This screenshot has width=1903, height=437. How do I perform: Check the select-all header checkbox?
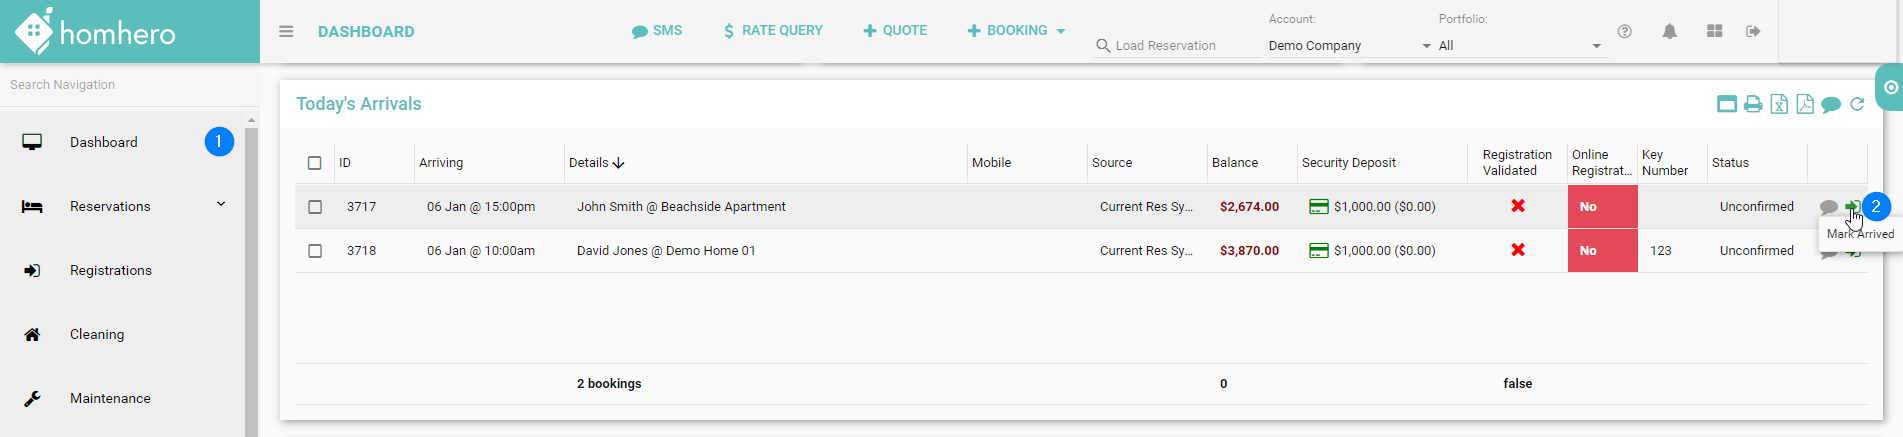315,163
